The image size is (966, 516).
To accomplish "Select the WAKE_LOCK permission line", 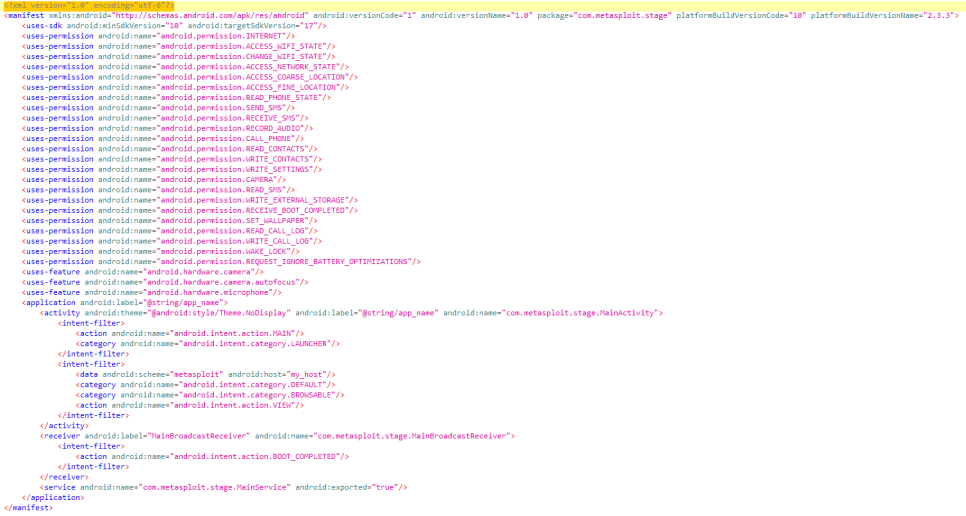I will [161, 252].
